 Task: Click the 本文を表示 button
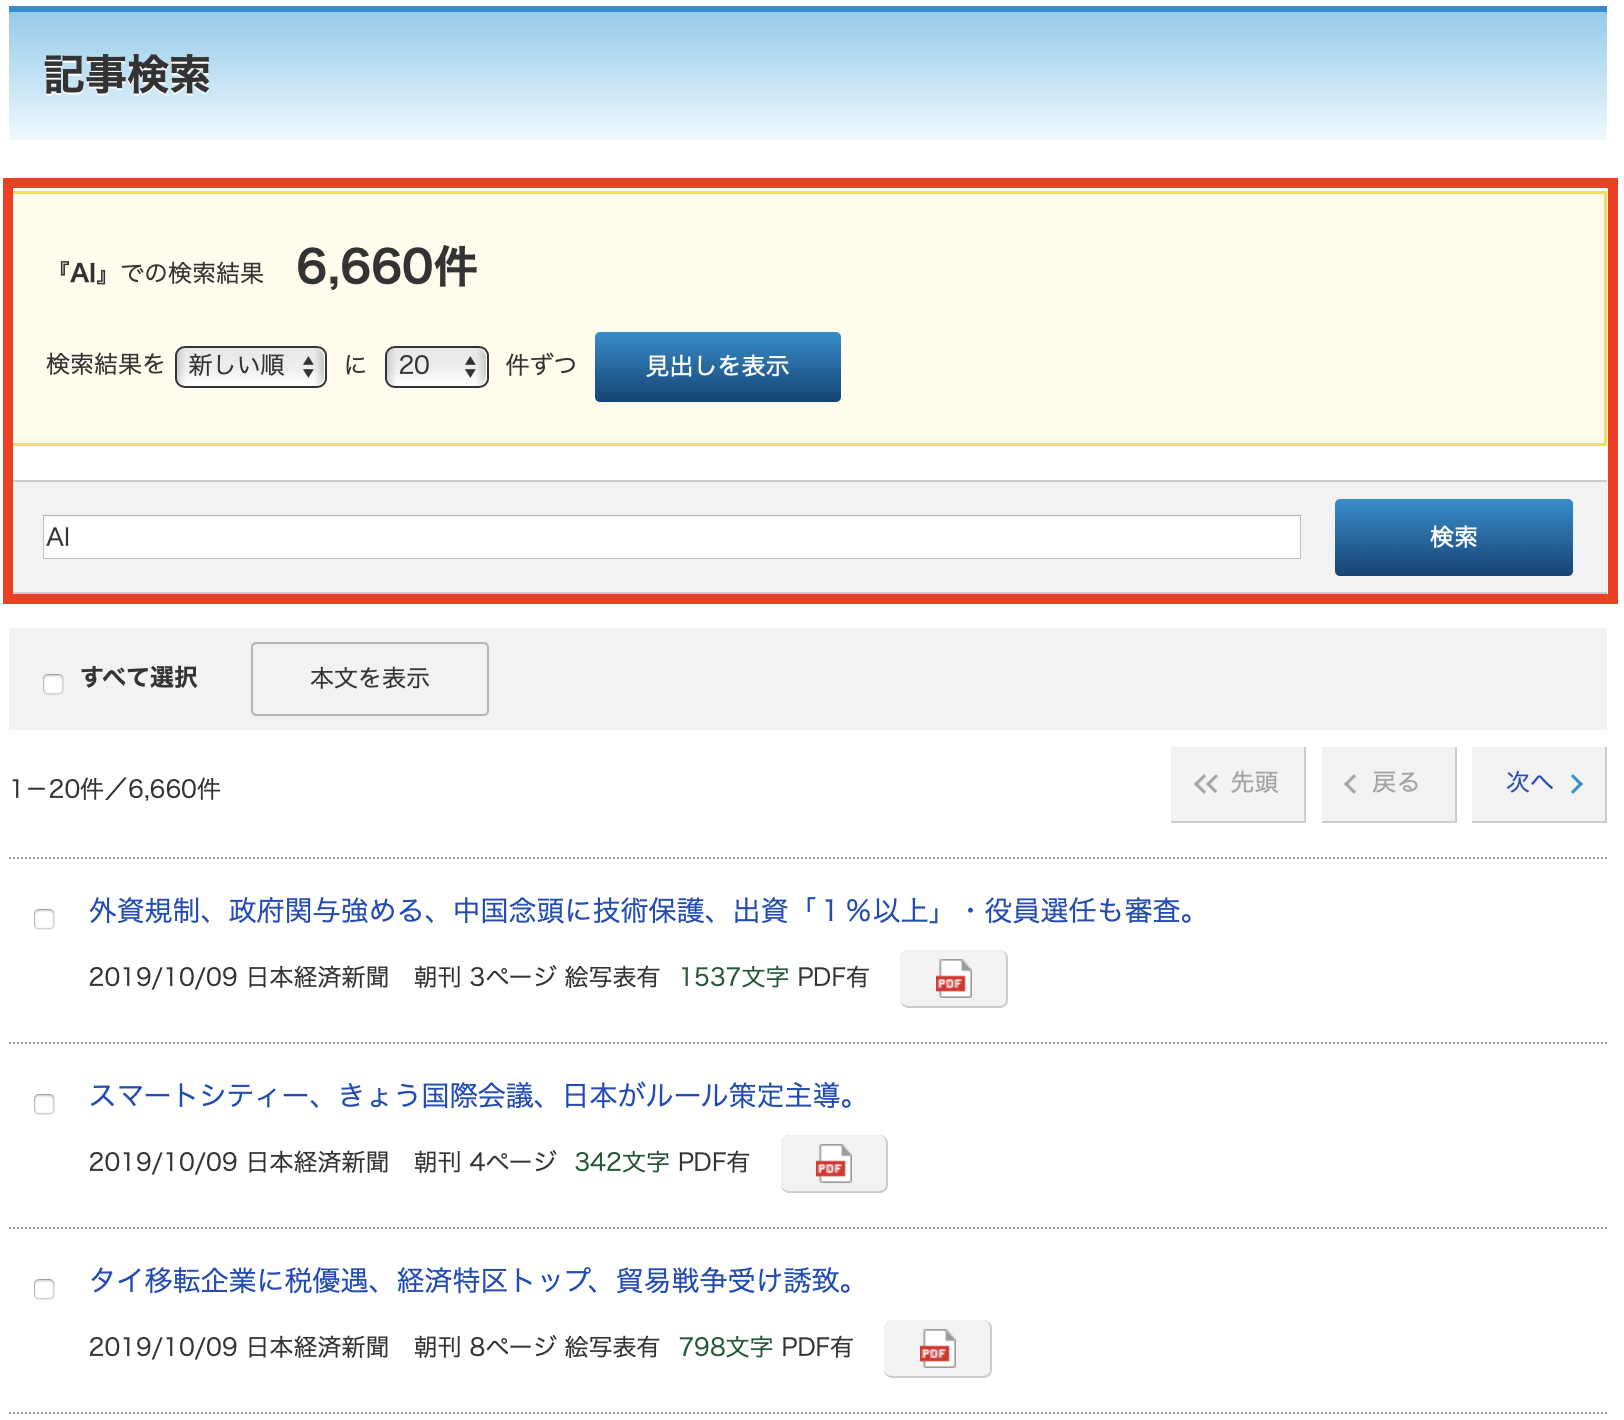(x=370, y=679)
